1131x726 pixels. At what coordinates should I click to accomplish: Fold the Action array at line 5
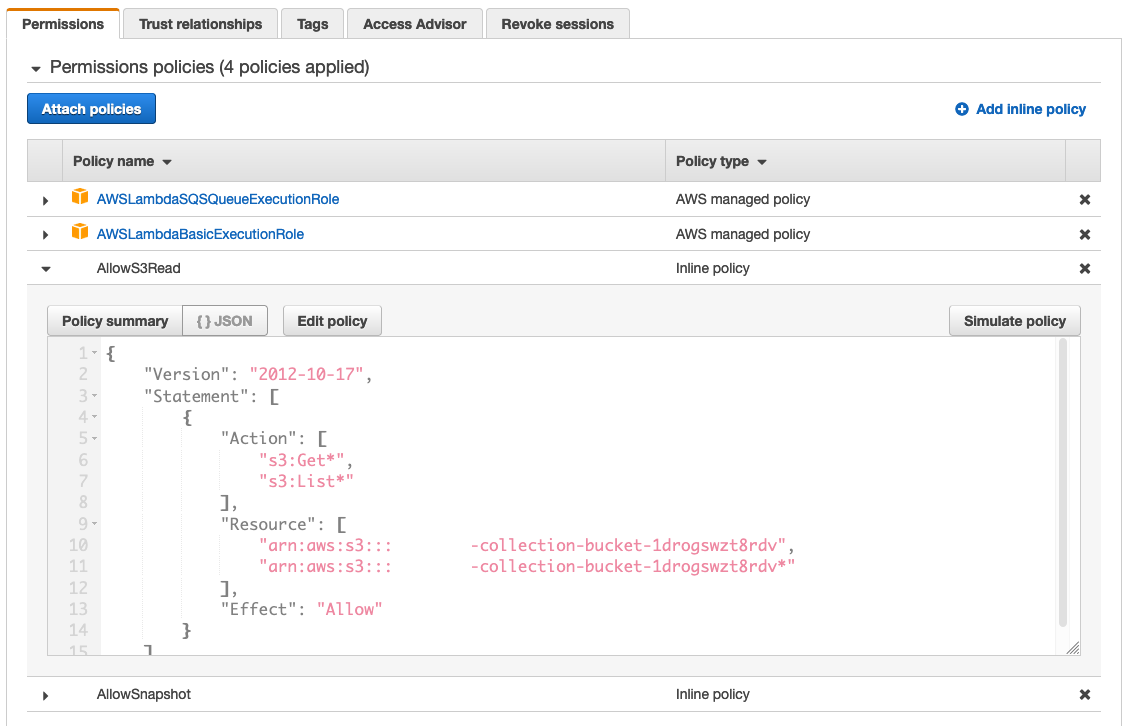click(94, 438)
